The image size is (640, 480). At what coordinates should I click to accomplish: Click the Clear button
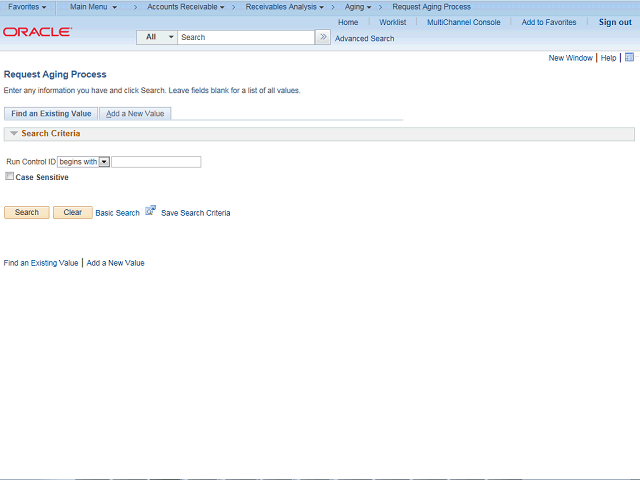tap(73, 212)
